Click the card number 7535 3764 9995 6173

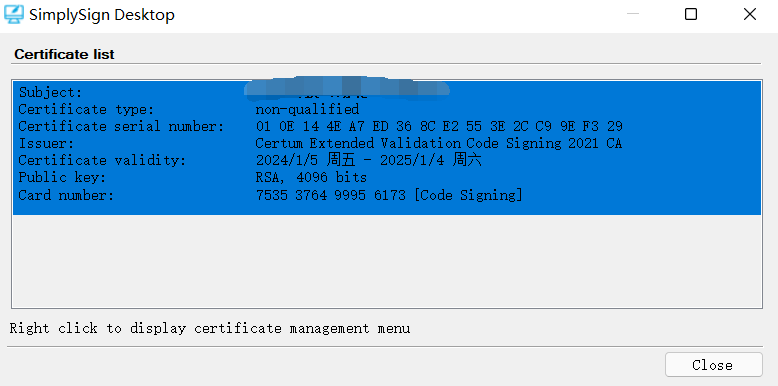[x=331, y=195]
